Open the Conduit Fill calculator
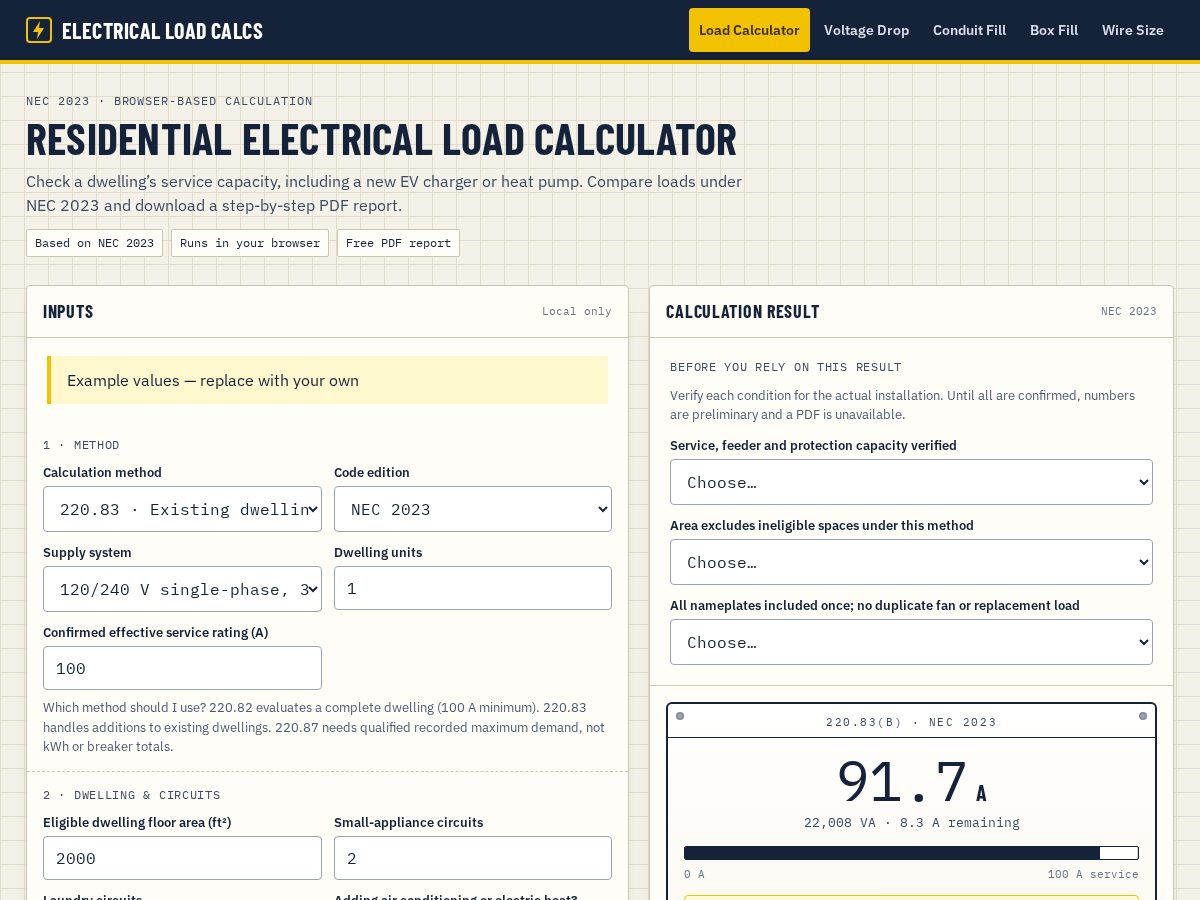This screenshot has width=1200, height=900. coord(969,30)
